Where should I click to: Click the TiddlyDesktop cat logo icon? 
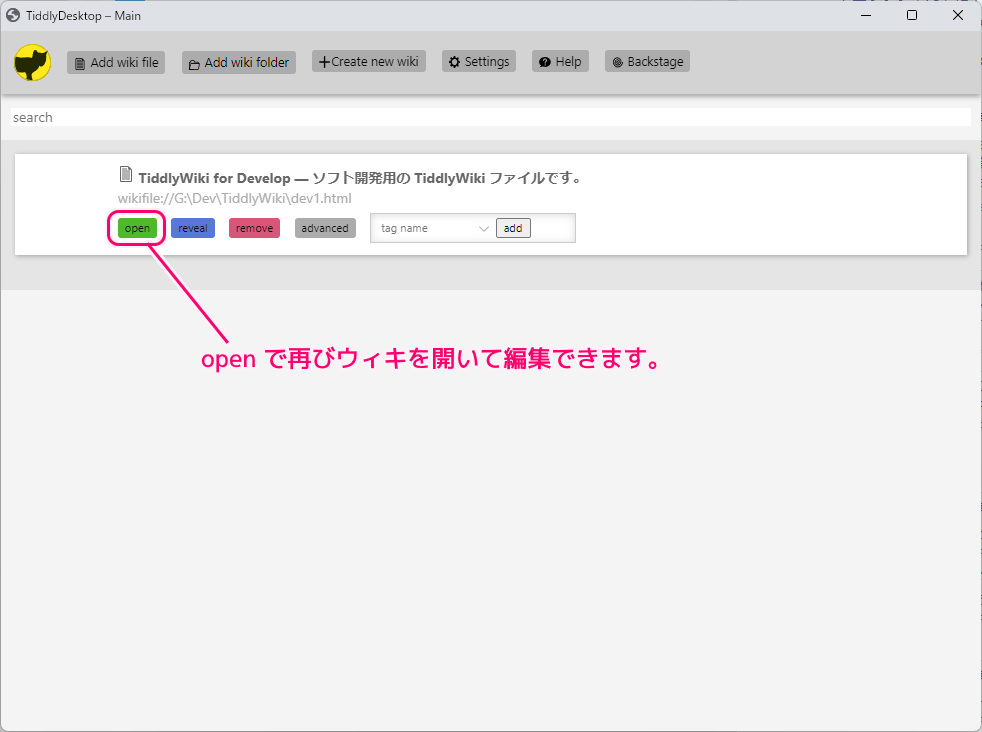[32, 62]
